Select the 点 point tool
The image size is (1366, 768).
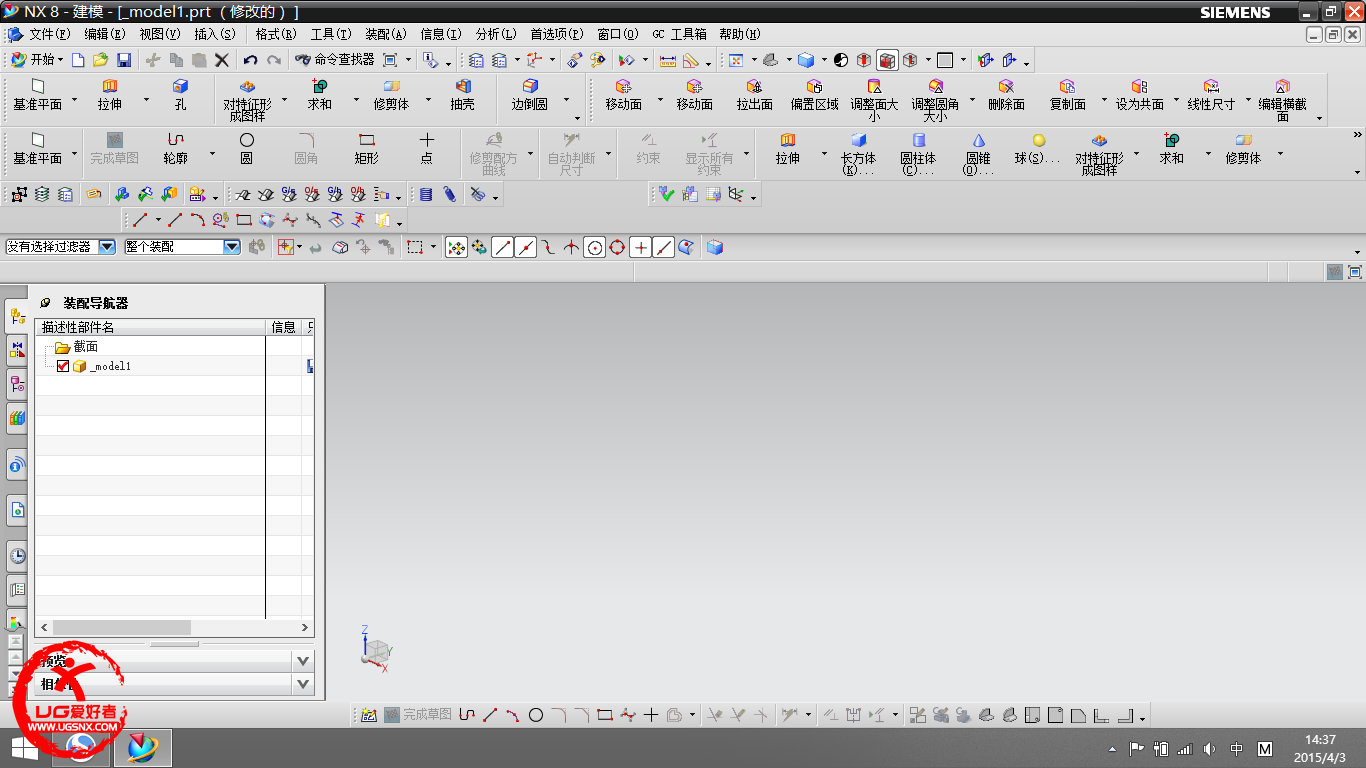click(427, 149)
